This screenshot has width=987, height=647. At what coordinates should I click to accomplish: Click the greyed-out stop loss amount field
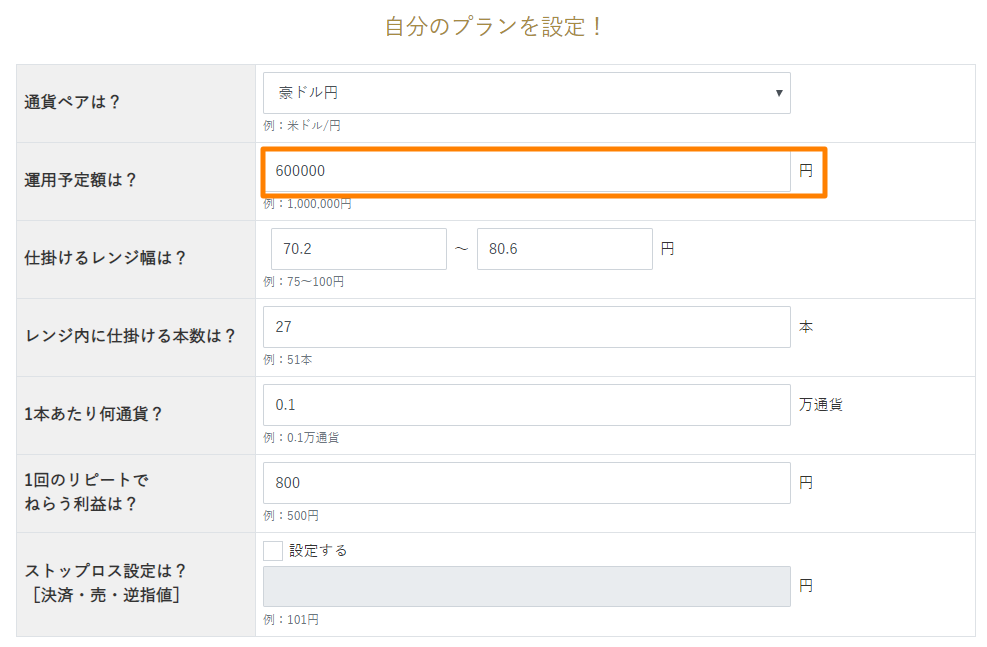[x=526, y=586]
